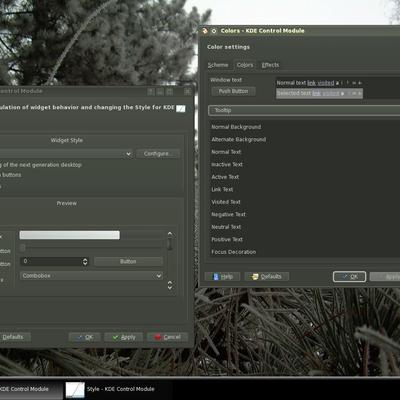The width and height of the screenshot is (400, 400).
Task: Click the preview scrollbar handle in Style window
Action: click(170, 244)
